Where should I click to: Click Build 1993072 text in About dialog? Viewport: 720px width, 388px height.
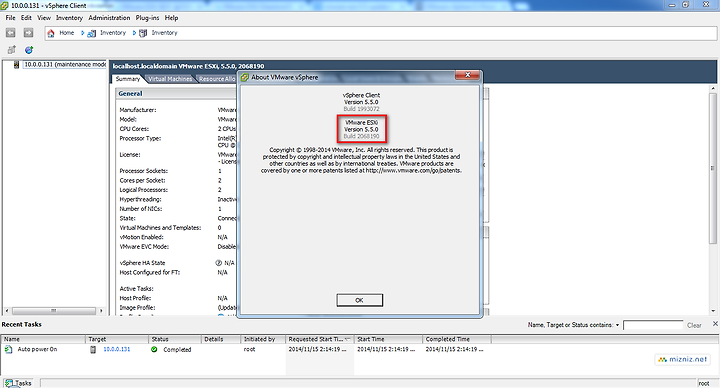click(x=361, y=109)
